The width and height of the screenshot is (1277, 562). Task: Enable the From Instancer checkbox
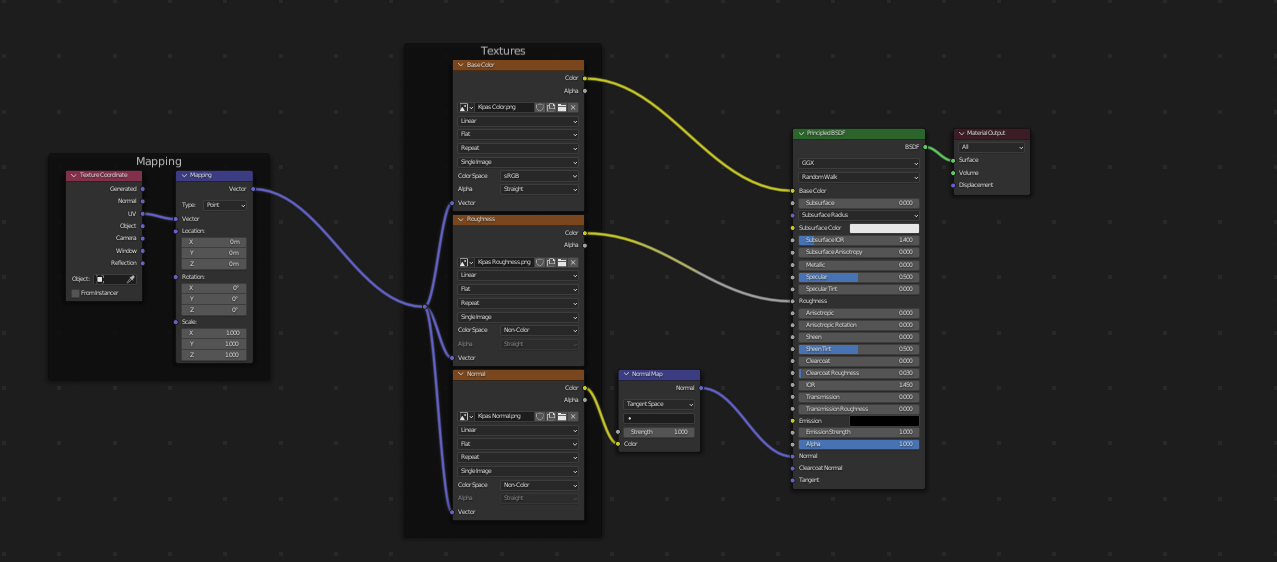(75, 293)
